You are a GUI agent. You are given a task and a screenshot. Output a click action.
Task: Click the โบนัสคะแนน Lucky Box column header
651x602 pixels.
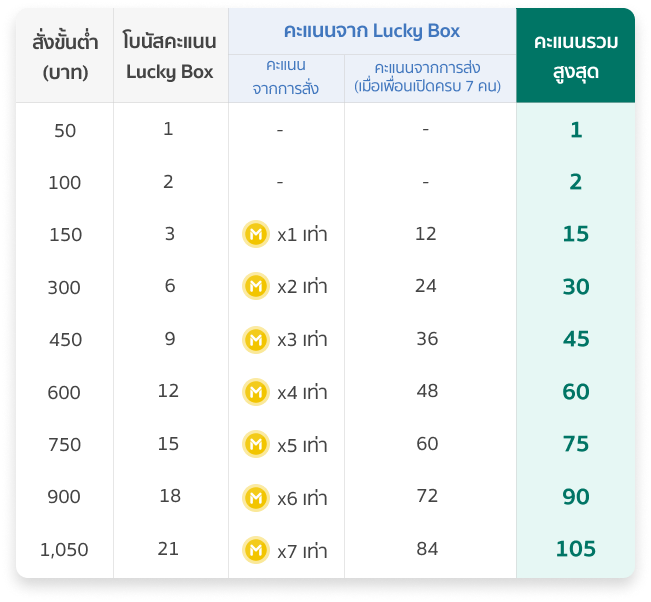[x=169, y=56]
